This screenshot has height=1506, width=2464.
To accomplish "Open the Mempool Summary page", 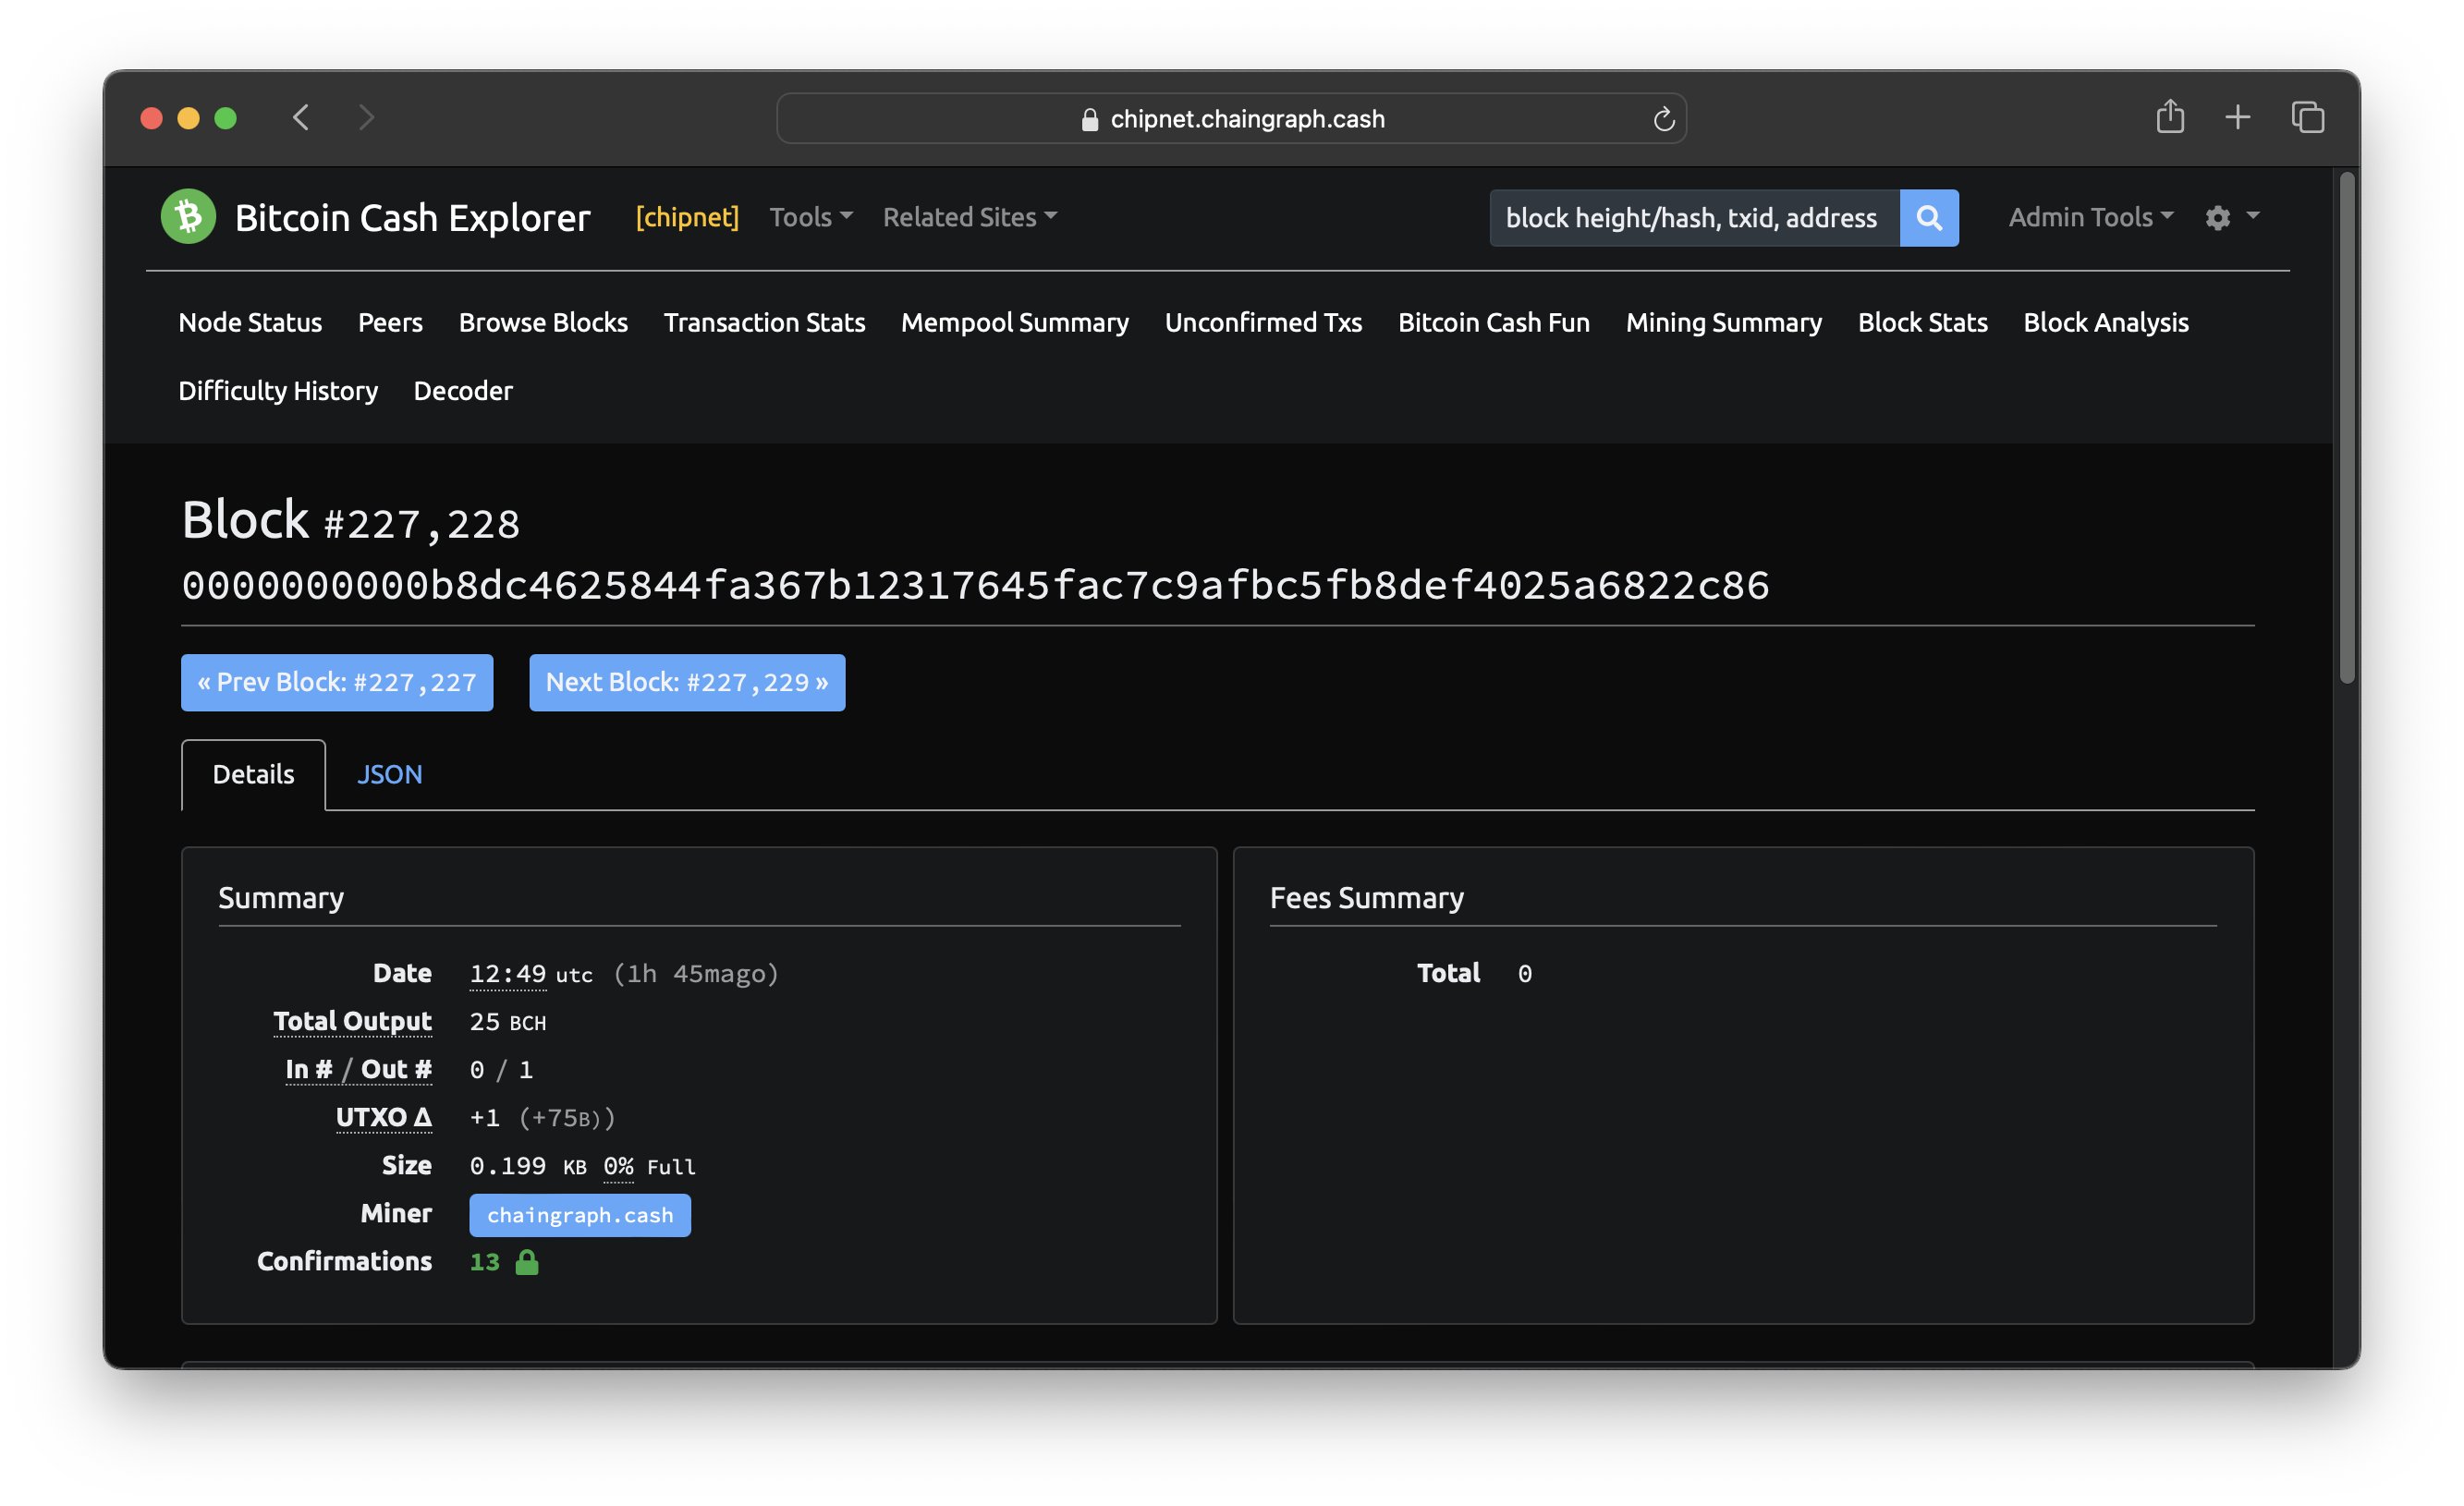I will [x=1014, y=322].
